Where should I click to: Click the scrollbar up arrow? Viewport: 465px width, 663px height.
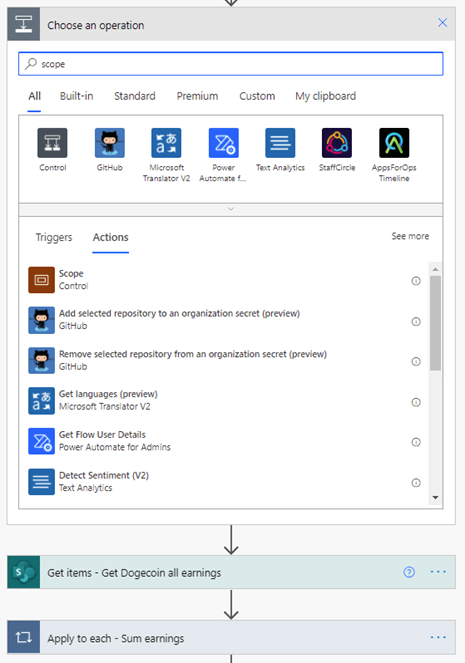435,269
